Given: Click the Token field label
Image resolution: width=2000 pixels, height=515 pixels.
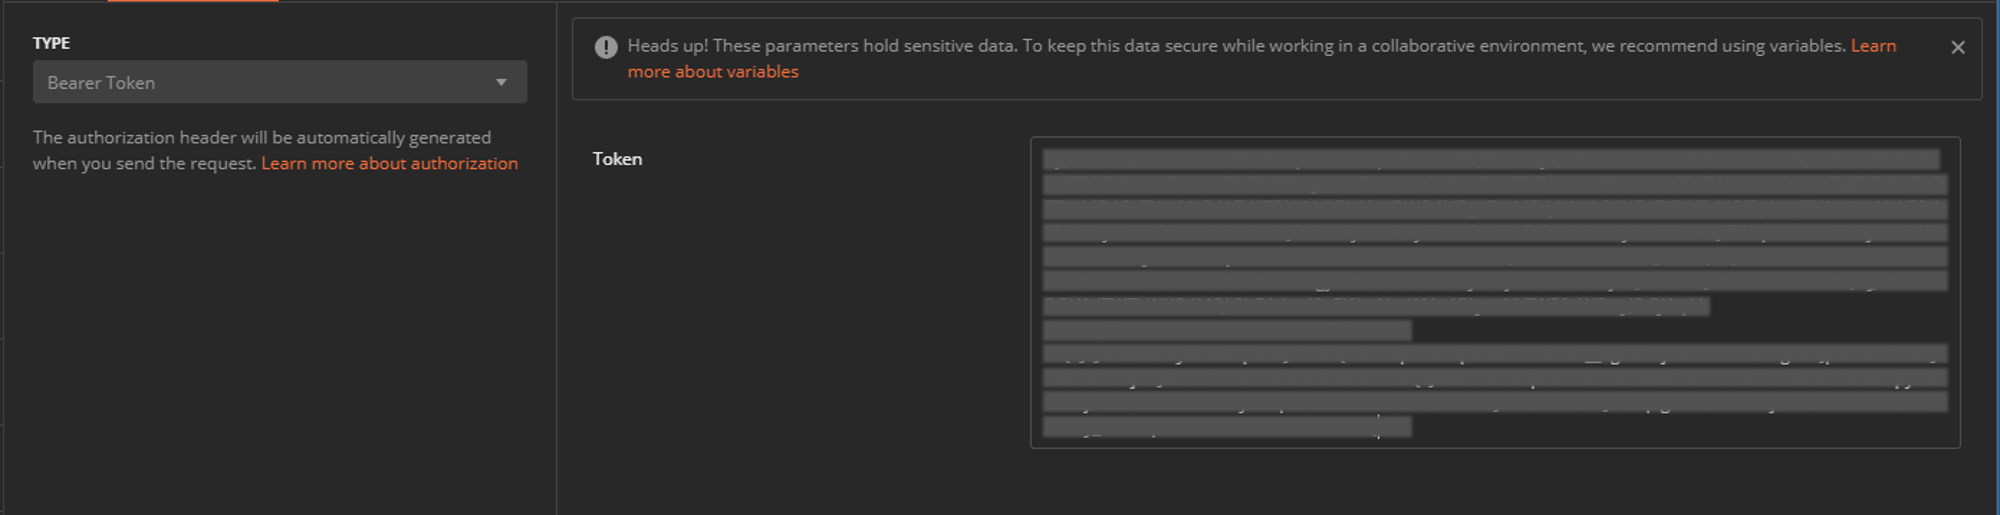Looking at the screenshot, I should (x=617, y=159).
